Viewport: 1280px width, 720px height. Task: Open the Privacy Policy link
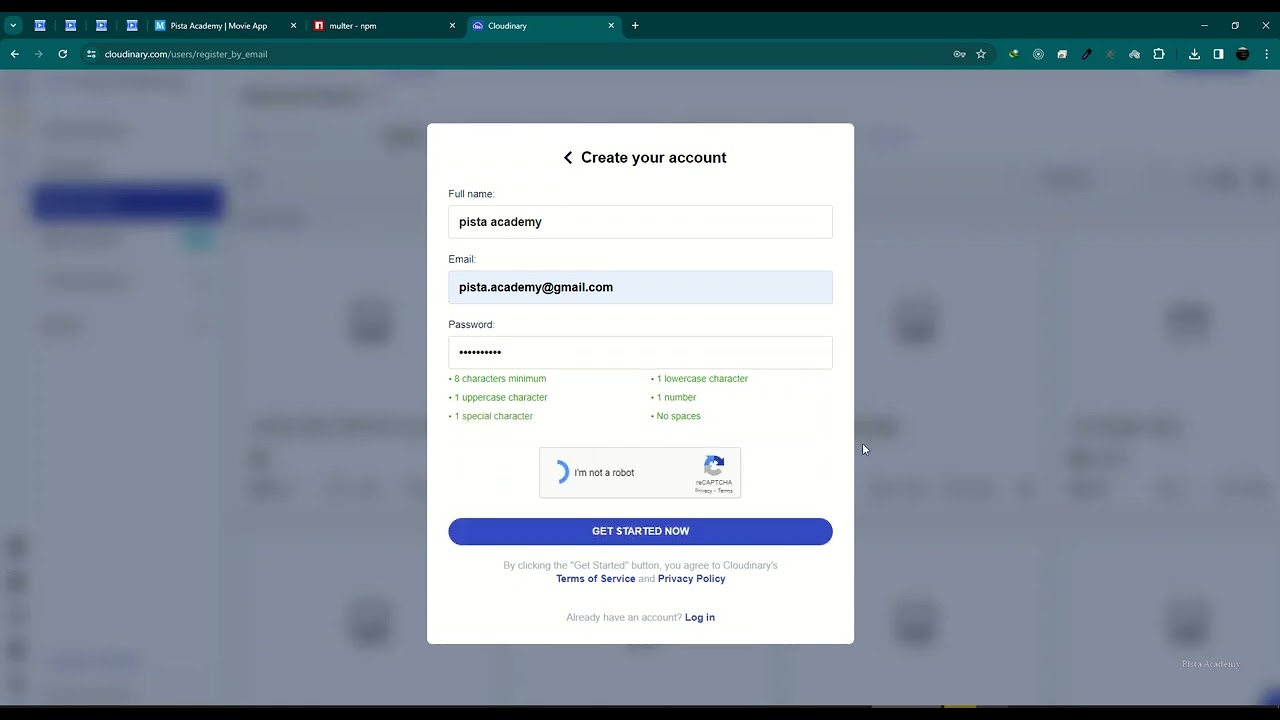pos(692,579)
